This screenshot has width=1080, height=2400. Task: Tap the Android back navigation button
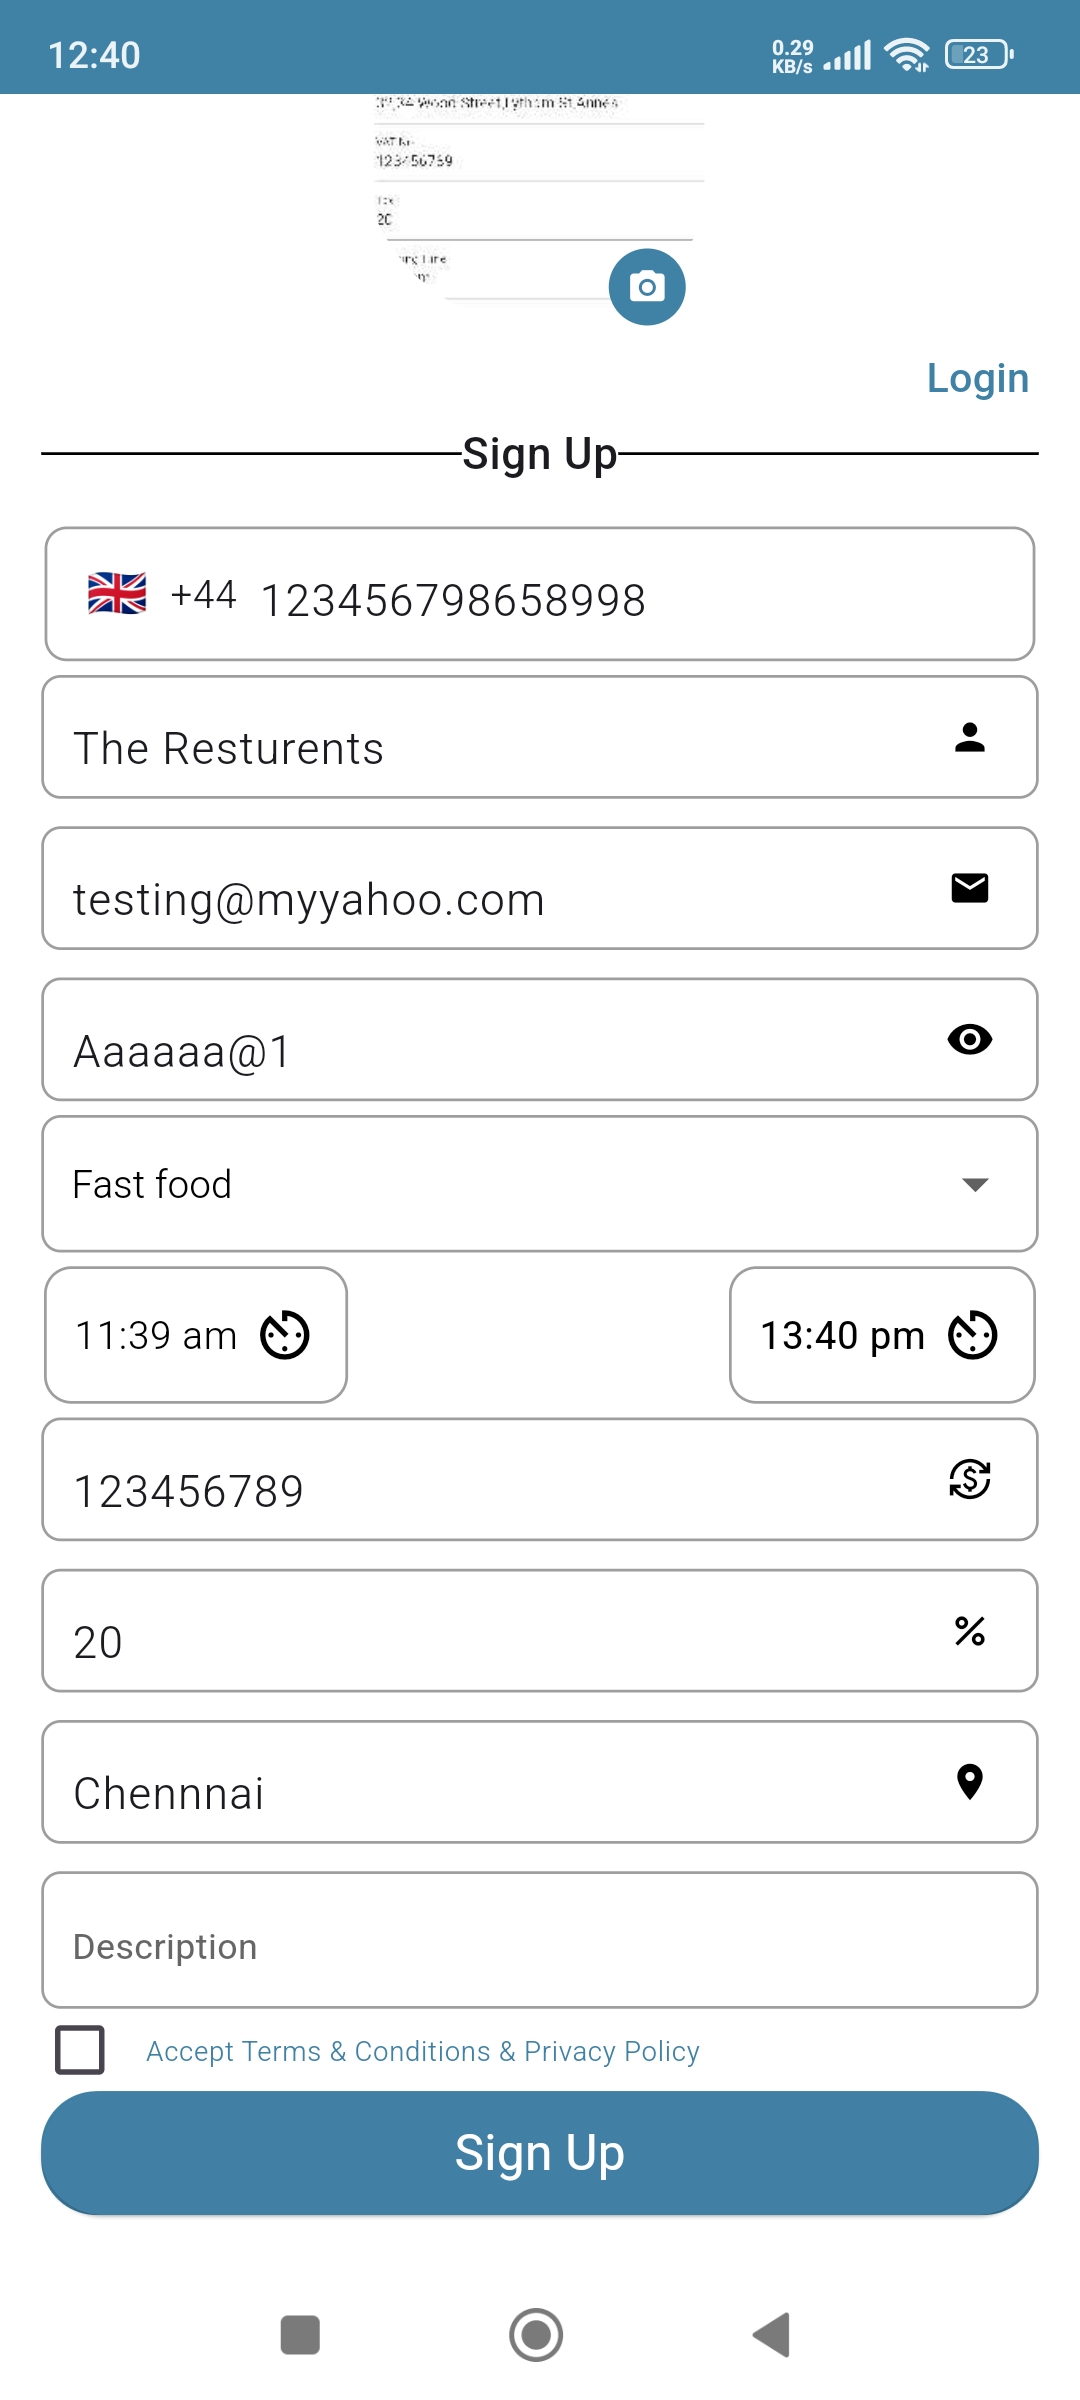tap(772, 2335)
